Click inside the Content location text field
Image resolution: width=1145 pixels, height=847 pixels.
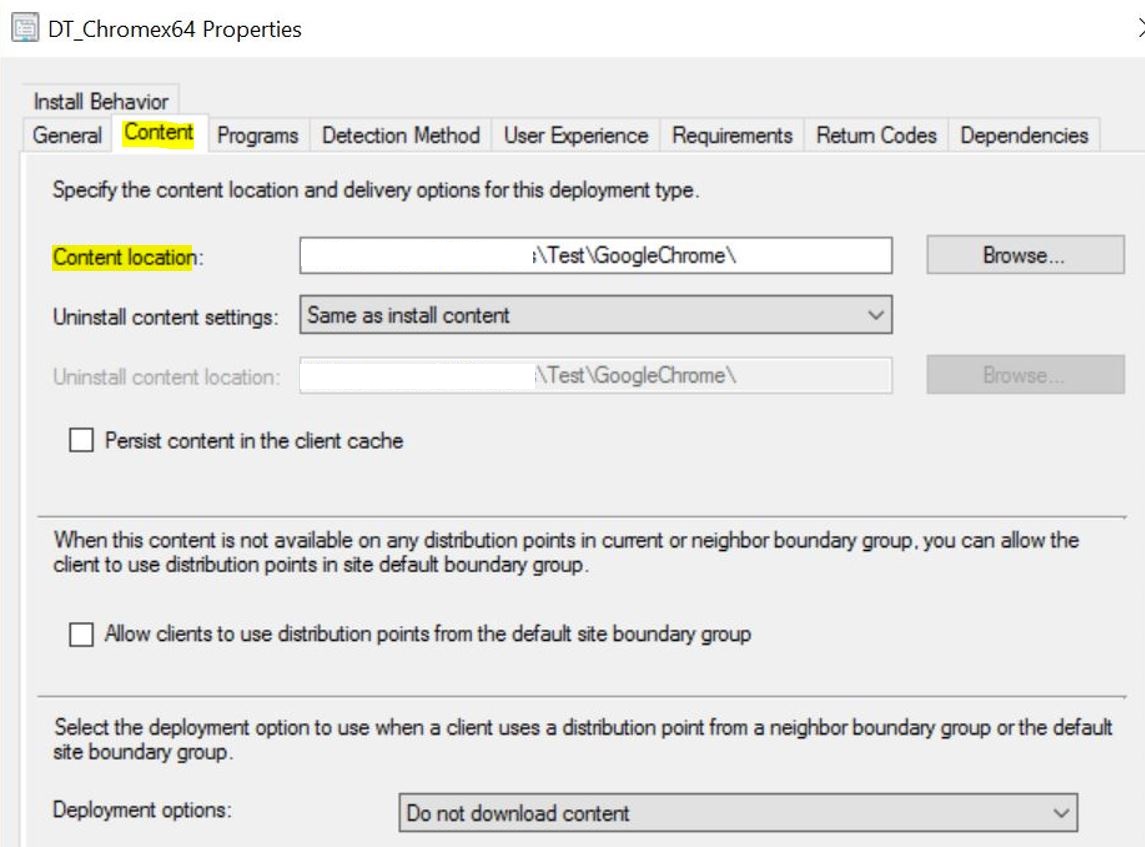[595, 256]
